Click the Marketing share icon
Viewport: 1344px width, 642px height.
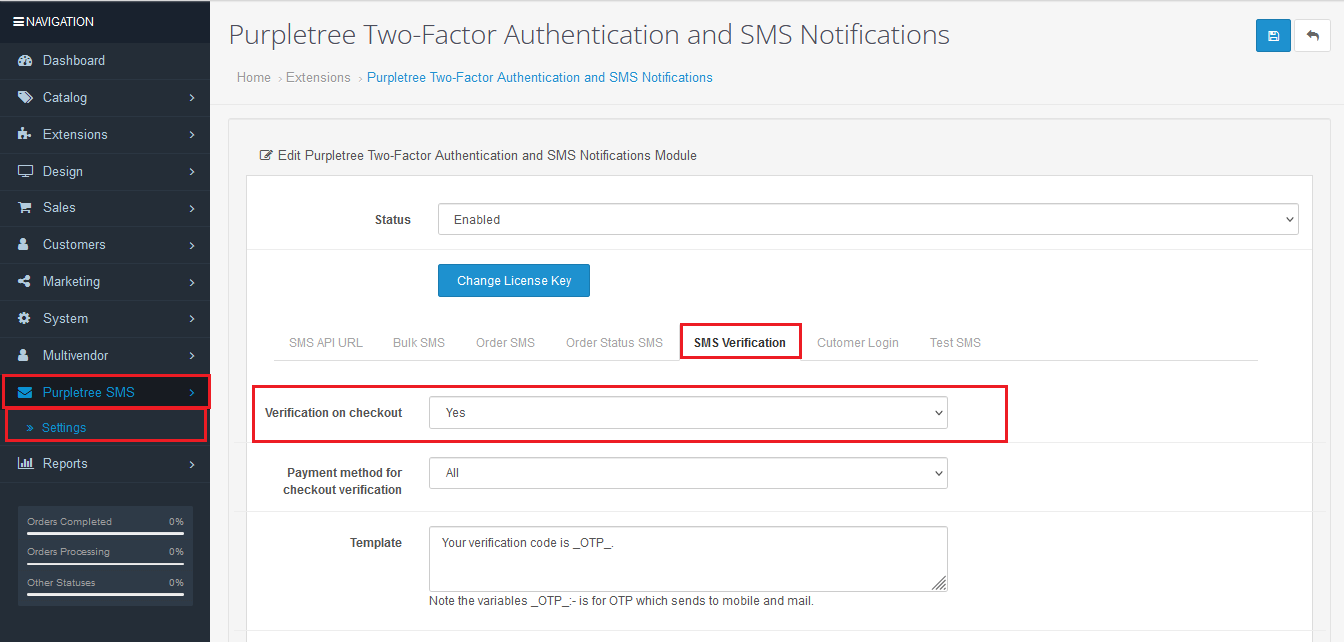[x=25, y=281]
